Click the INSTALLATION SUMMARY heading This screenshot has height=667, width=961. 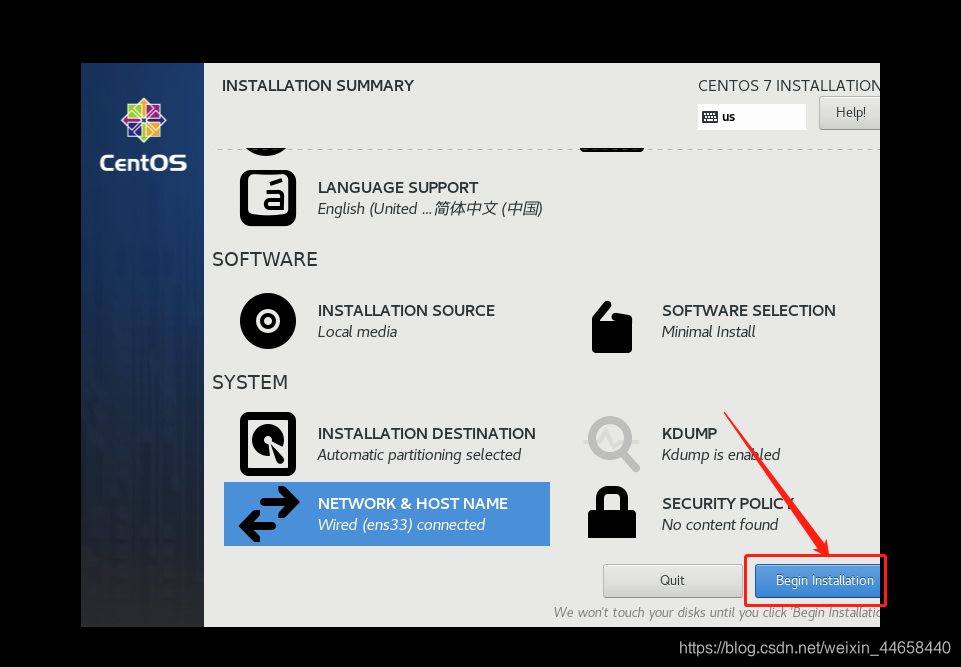tap(318, 86)
